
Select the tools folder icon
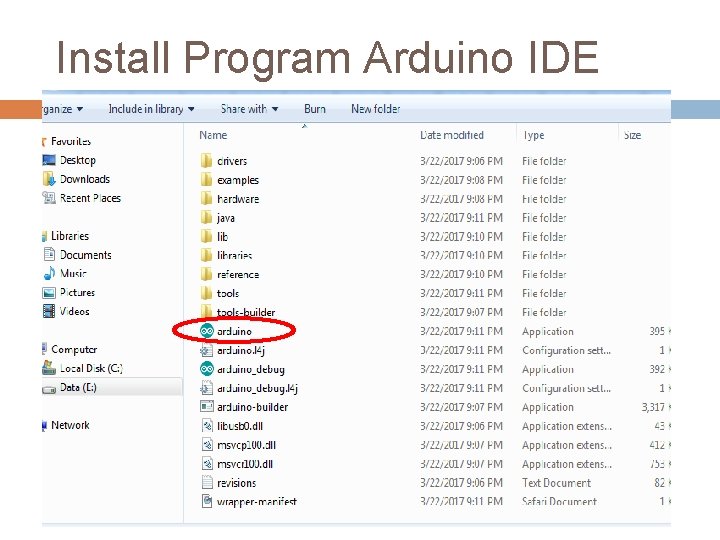tap(207, 293)
